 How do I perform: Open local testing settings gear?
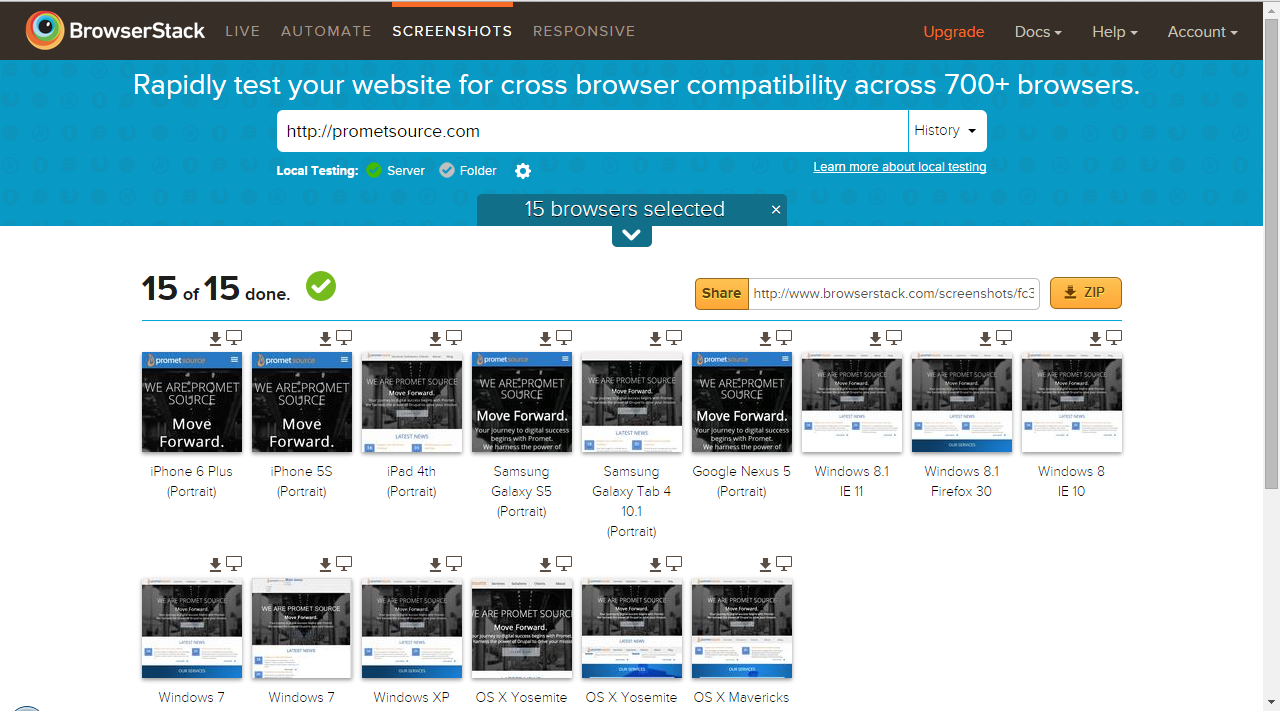[x=523, y=171]
